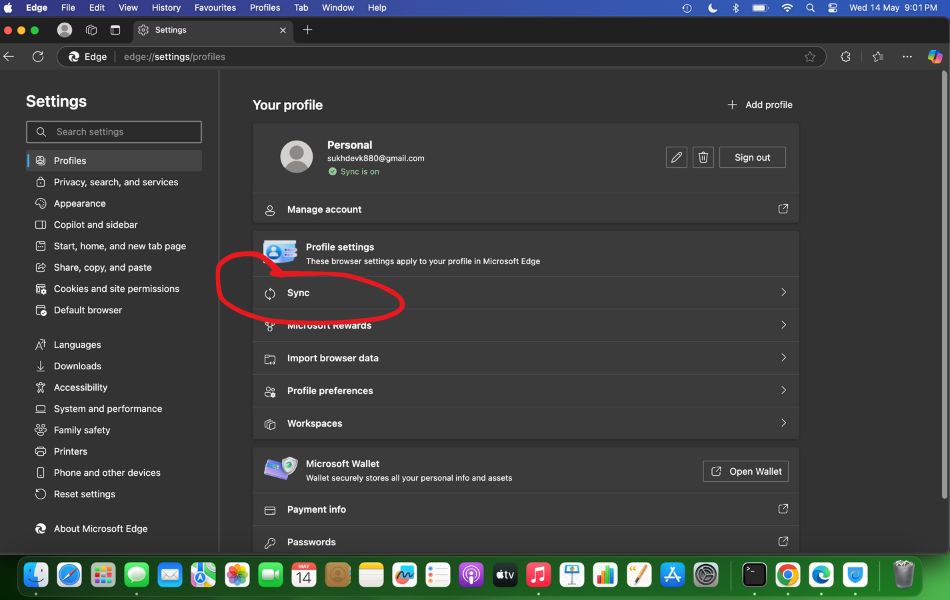
Task: Select Appearance in settings sidebar
Action: [114, 204]
